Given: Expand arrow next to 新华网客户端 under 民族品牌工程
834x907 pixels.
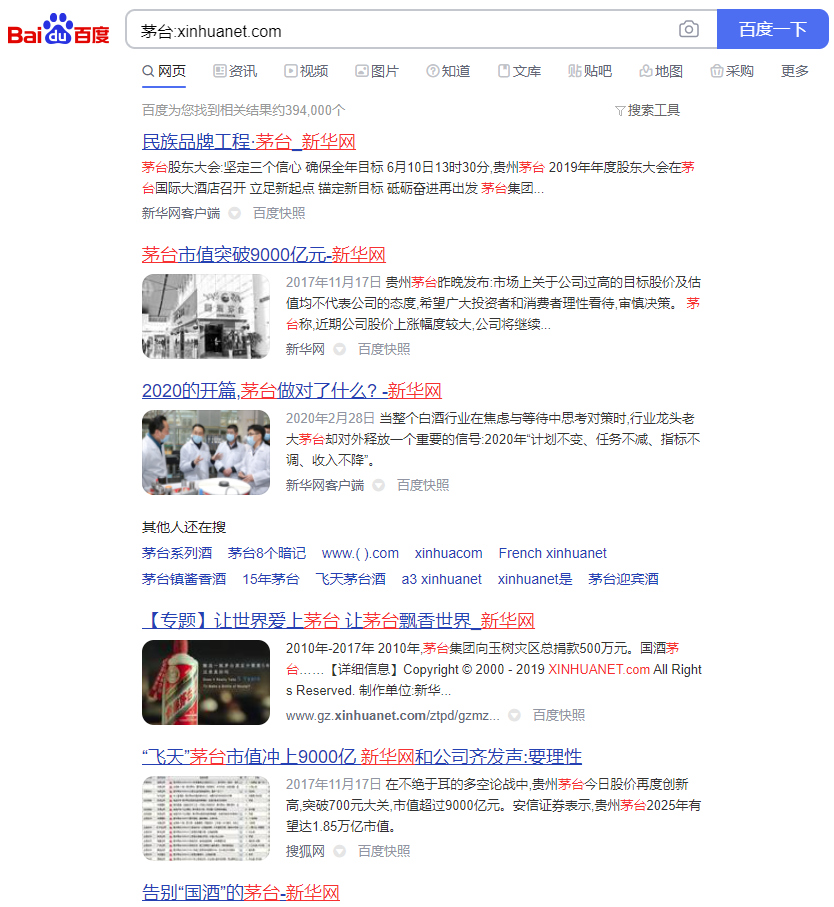Looking at the screenshot, I should pyautogui.click(x=234, y=213).
